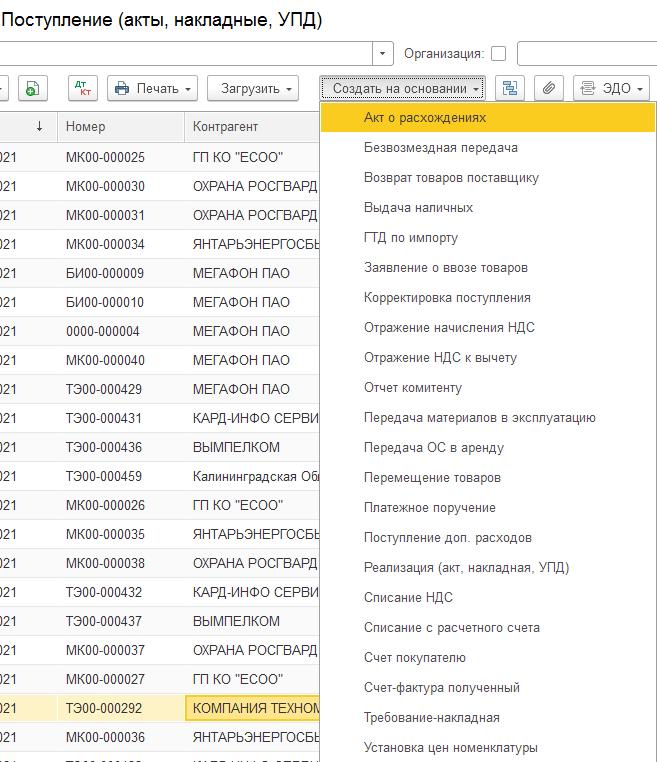Click the document structure icon
657x762 pixels.
coord(510,88)
